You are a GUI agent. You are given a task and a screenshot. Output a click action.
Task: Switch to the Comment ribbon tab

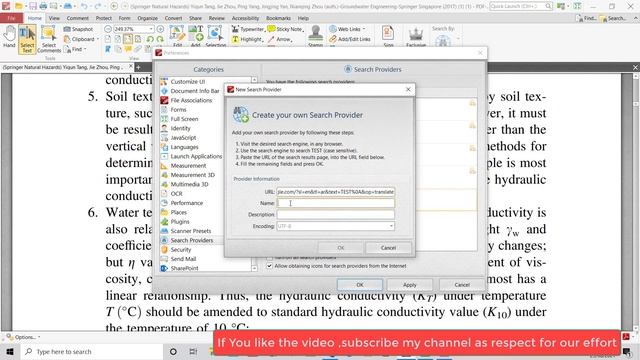pos(78,18)
